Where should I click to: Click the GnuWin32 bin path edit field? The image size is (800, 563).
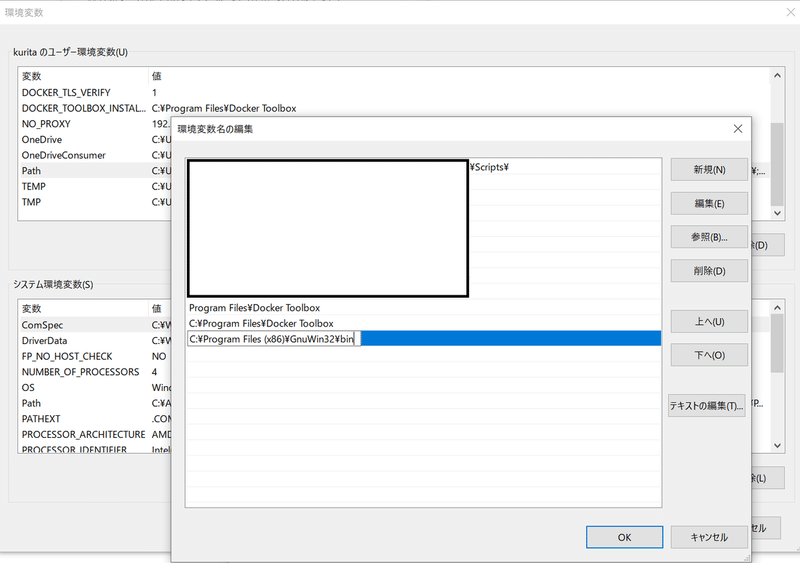(274, 339)
